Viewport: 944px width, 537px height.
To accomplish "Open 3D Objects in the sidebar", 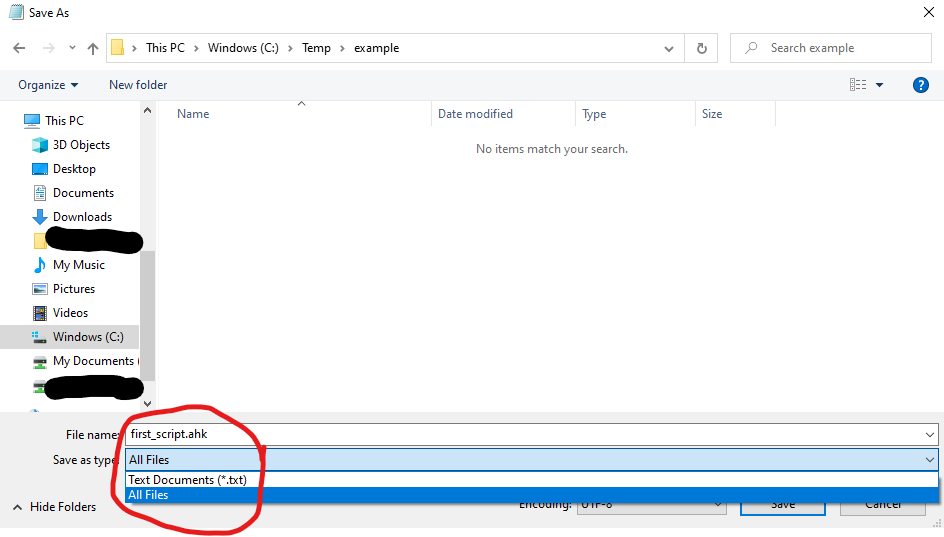I will 81,144.
